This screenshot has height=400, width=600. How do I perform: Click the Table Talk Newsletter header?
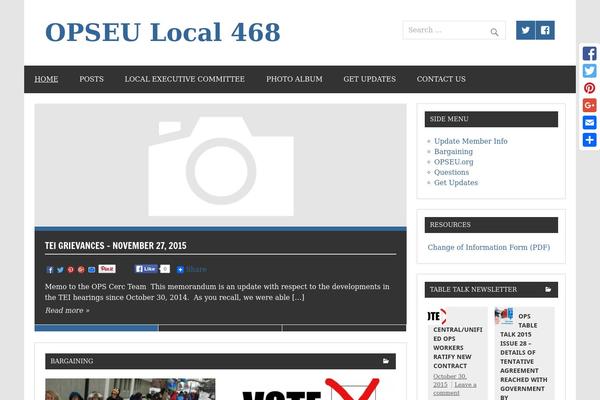tap(491, 290)
